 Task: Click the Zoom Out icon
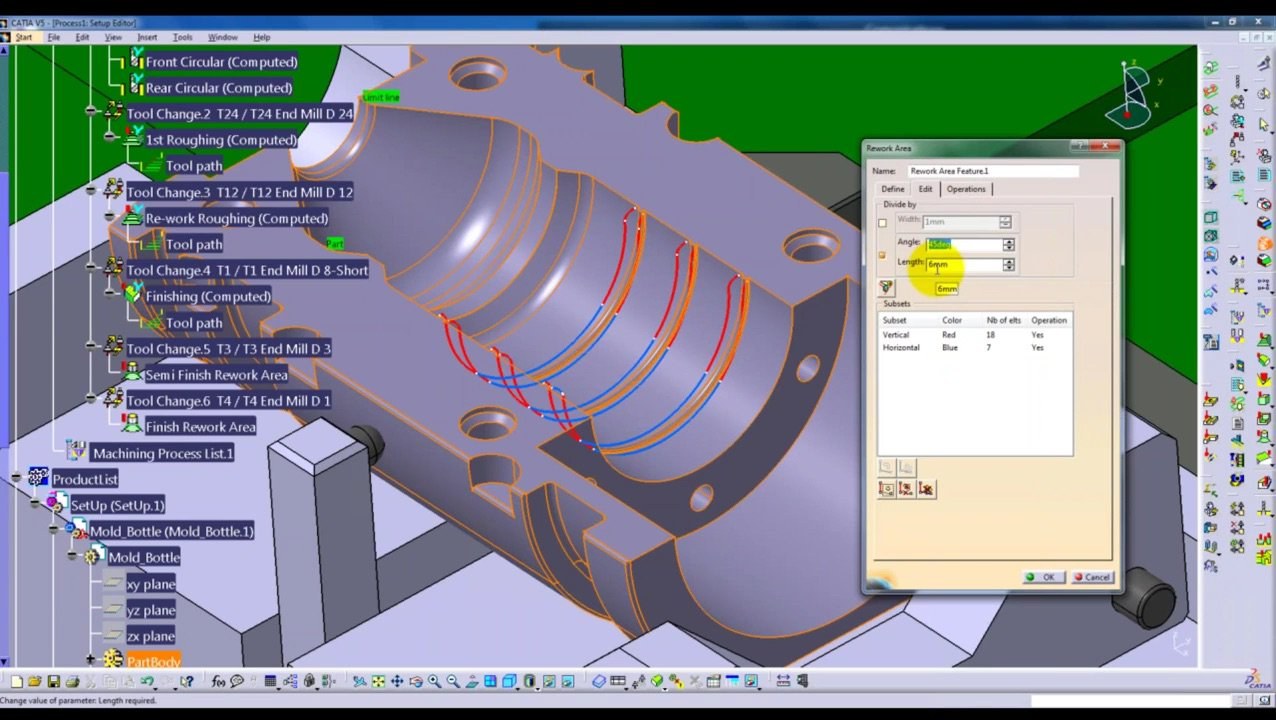(451, 683)
